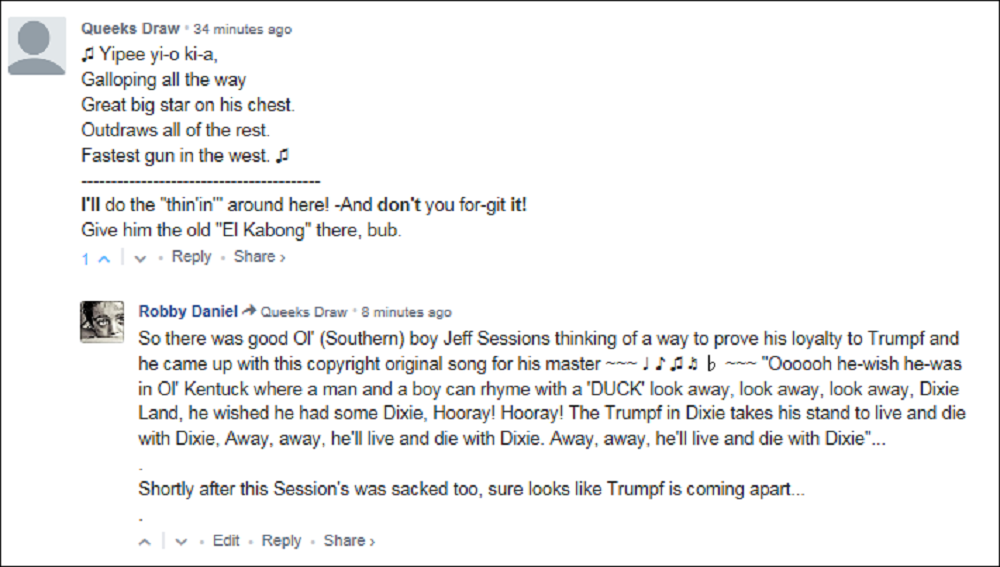Expand Share options under Queeks Draw's comment

[259, 257]
